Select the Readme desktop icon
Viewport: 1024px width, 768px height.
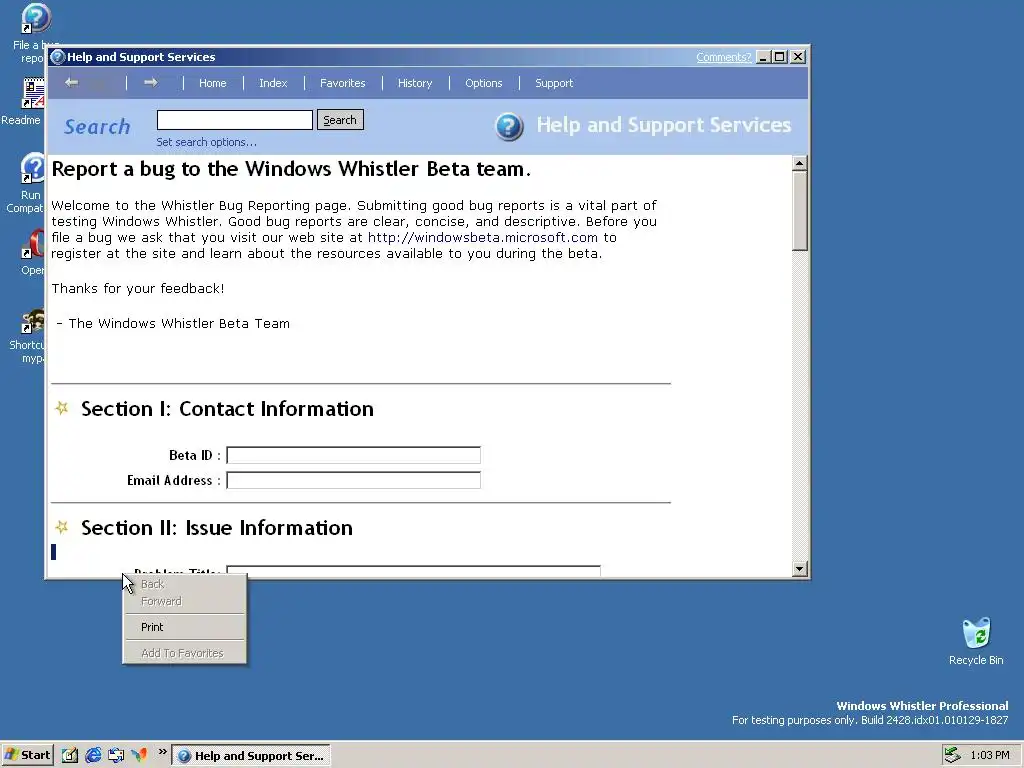click(x=33, y=93)
